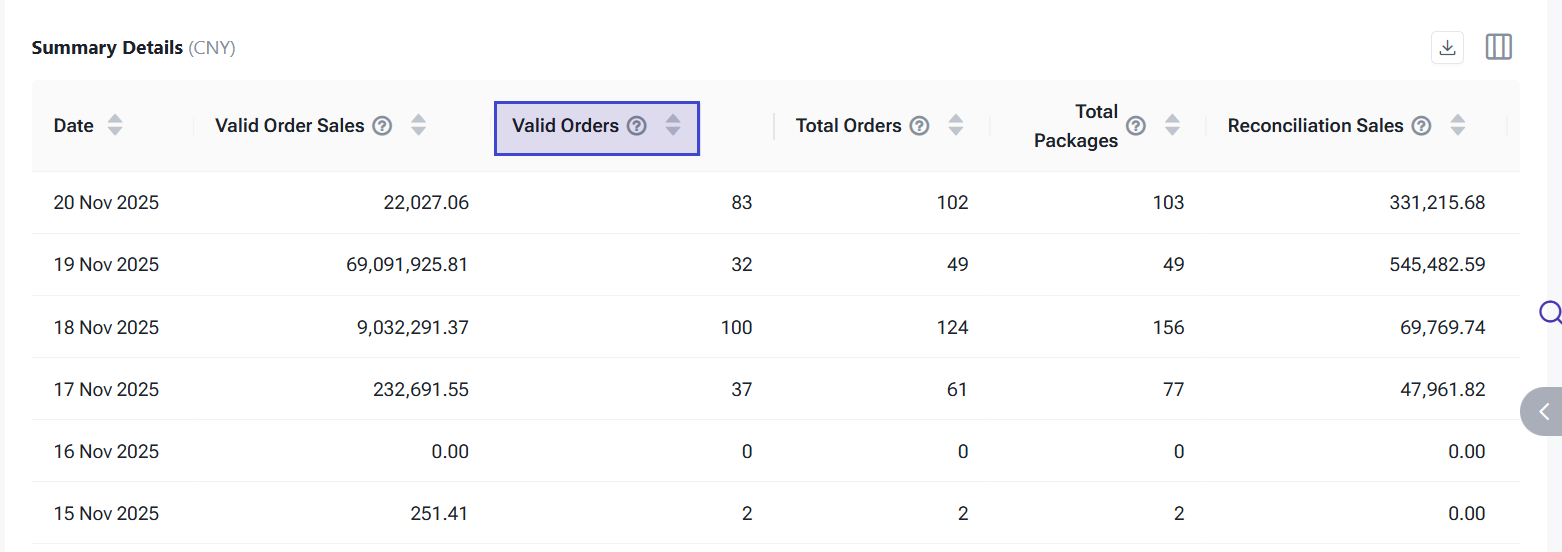Viewport: 1562px width, 552px height.
Task: Open the column settings icon
Action: pyautogui.click(x=1498, y=47)
